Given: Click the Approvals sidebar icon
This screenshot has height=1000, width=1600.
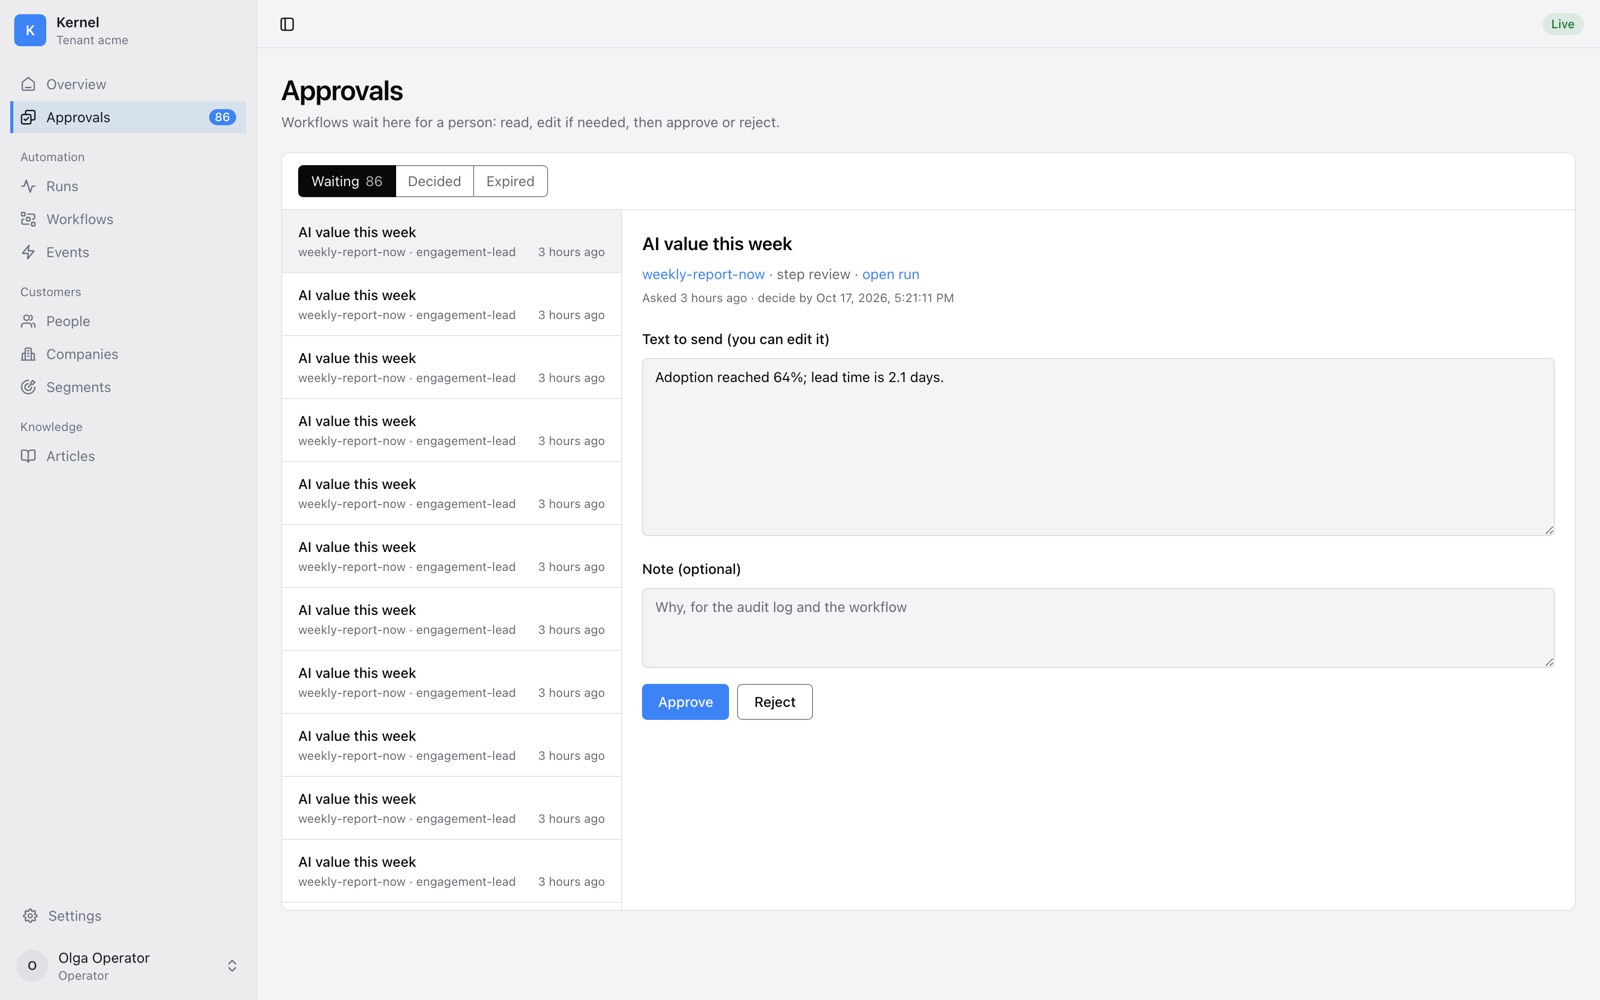Looking at the screenshot, I should click(28, 117).
